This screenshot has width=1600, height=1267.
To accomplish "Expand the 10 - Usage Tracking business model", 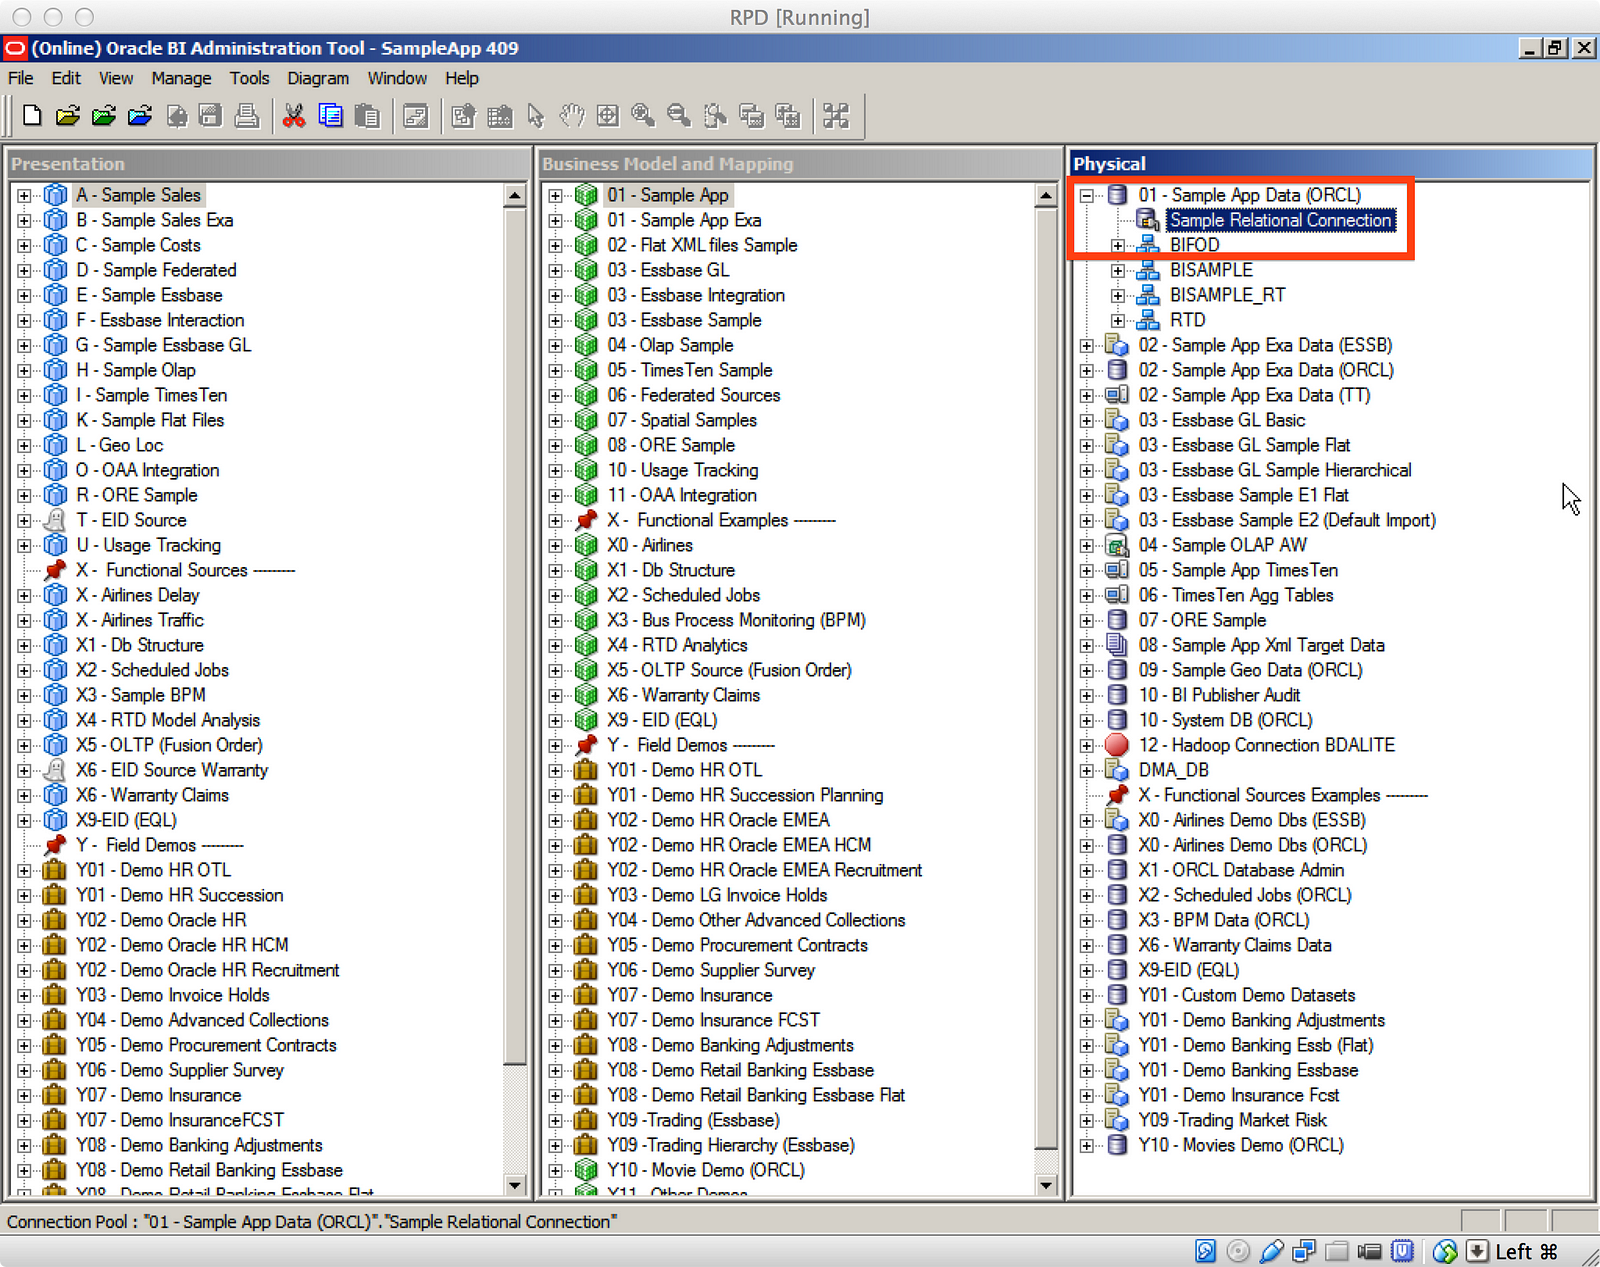I will (555, 470).
